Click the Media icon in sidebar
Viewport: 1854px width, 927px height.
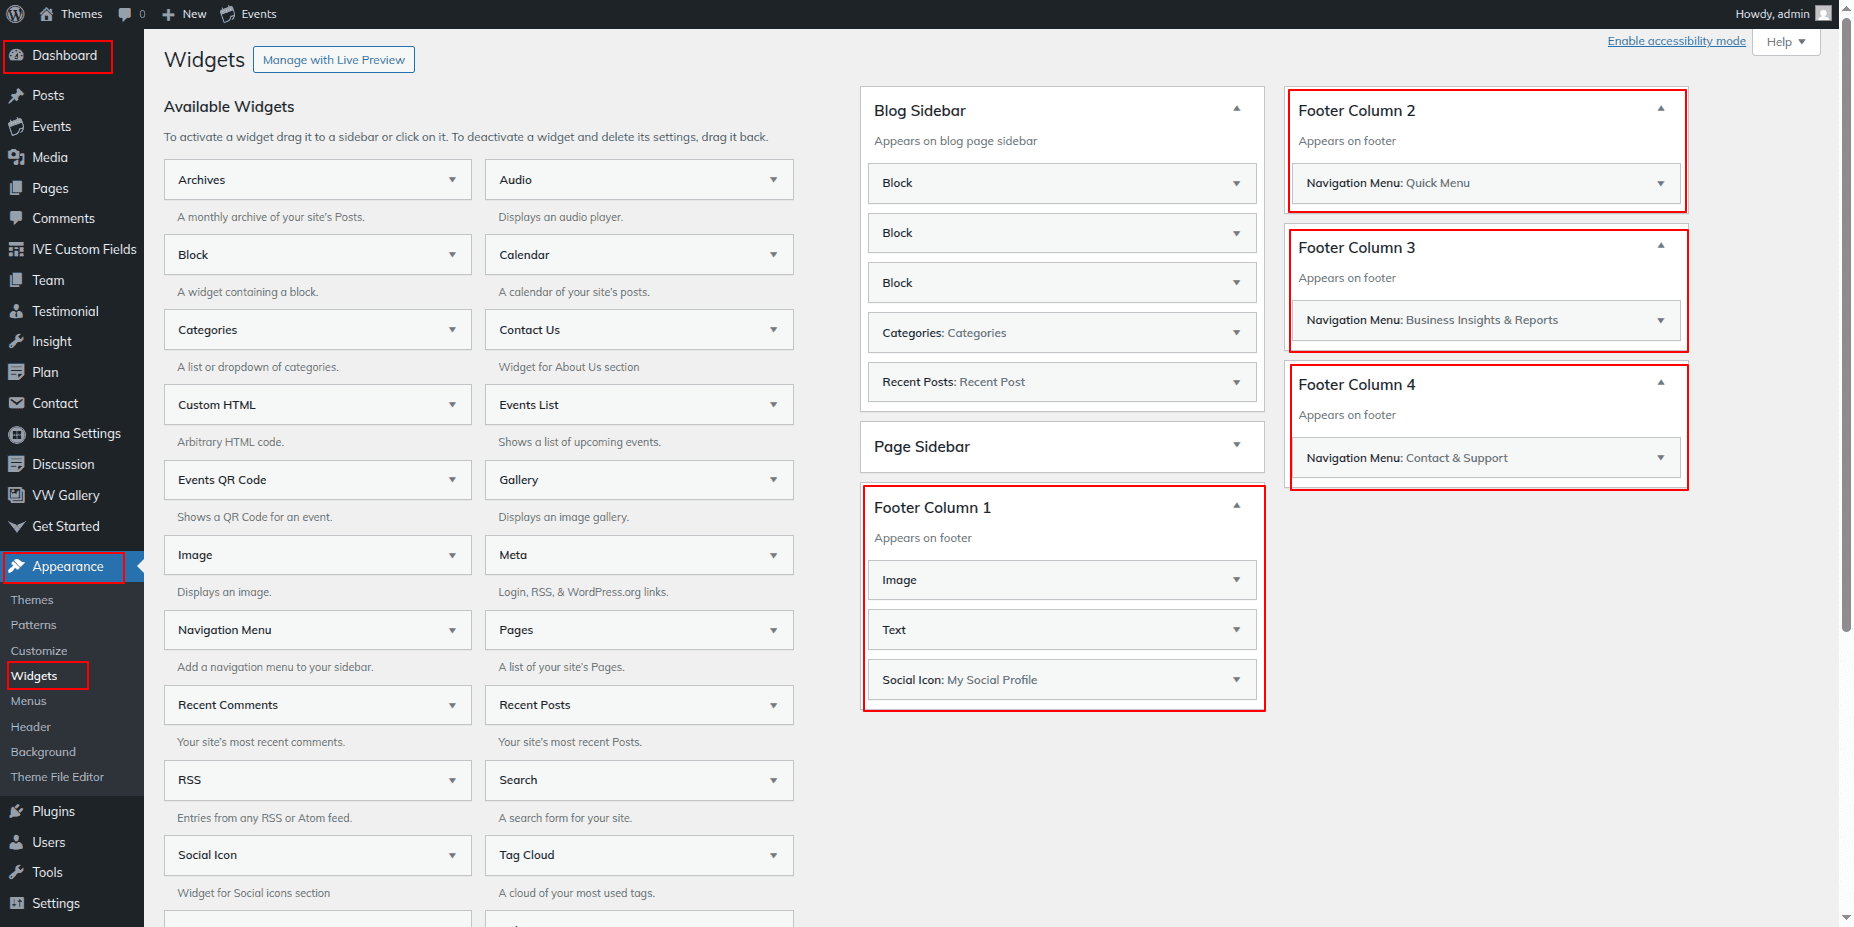tap(16, 158)
